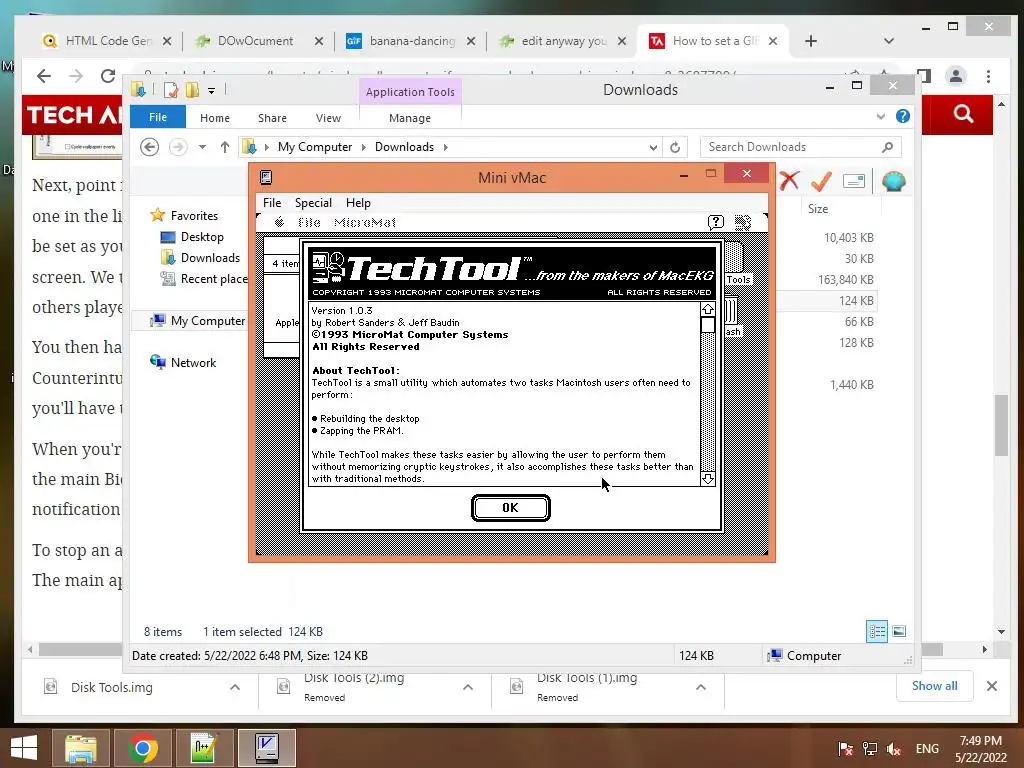Viewport: 1024px width, 768px height.
Task: Click the rename toolbar icon
Action: pyautogui.click(x=854, y=181)
